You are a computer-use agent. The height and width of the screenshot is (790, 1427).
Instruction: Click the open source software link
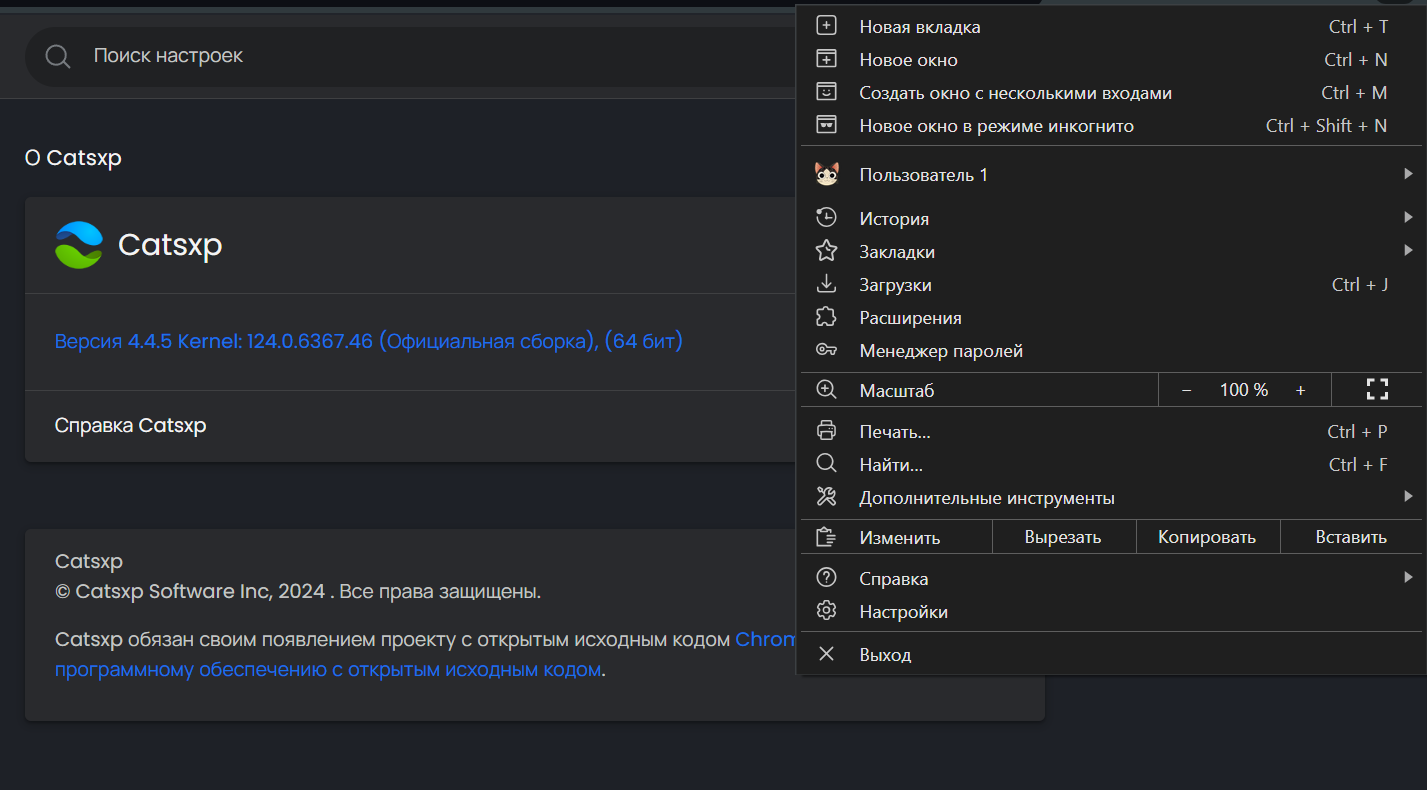328,669
